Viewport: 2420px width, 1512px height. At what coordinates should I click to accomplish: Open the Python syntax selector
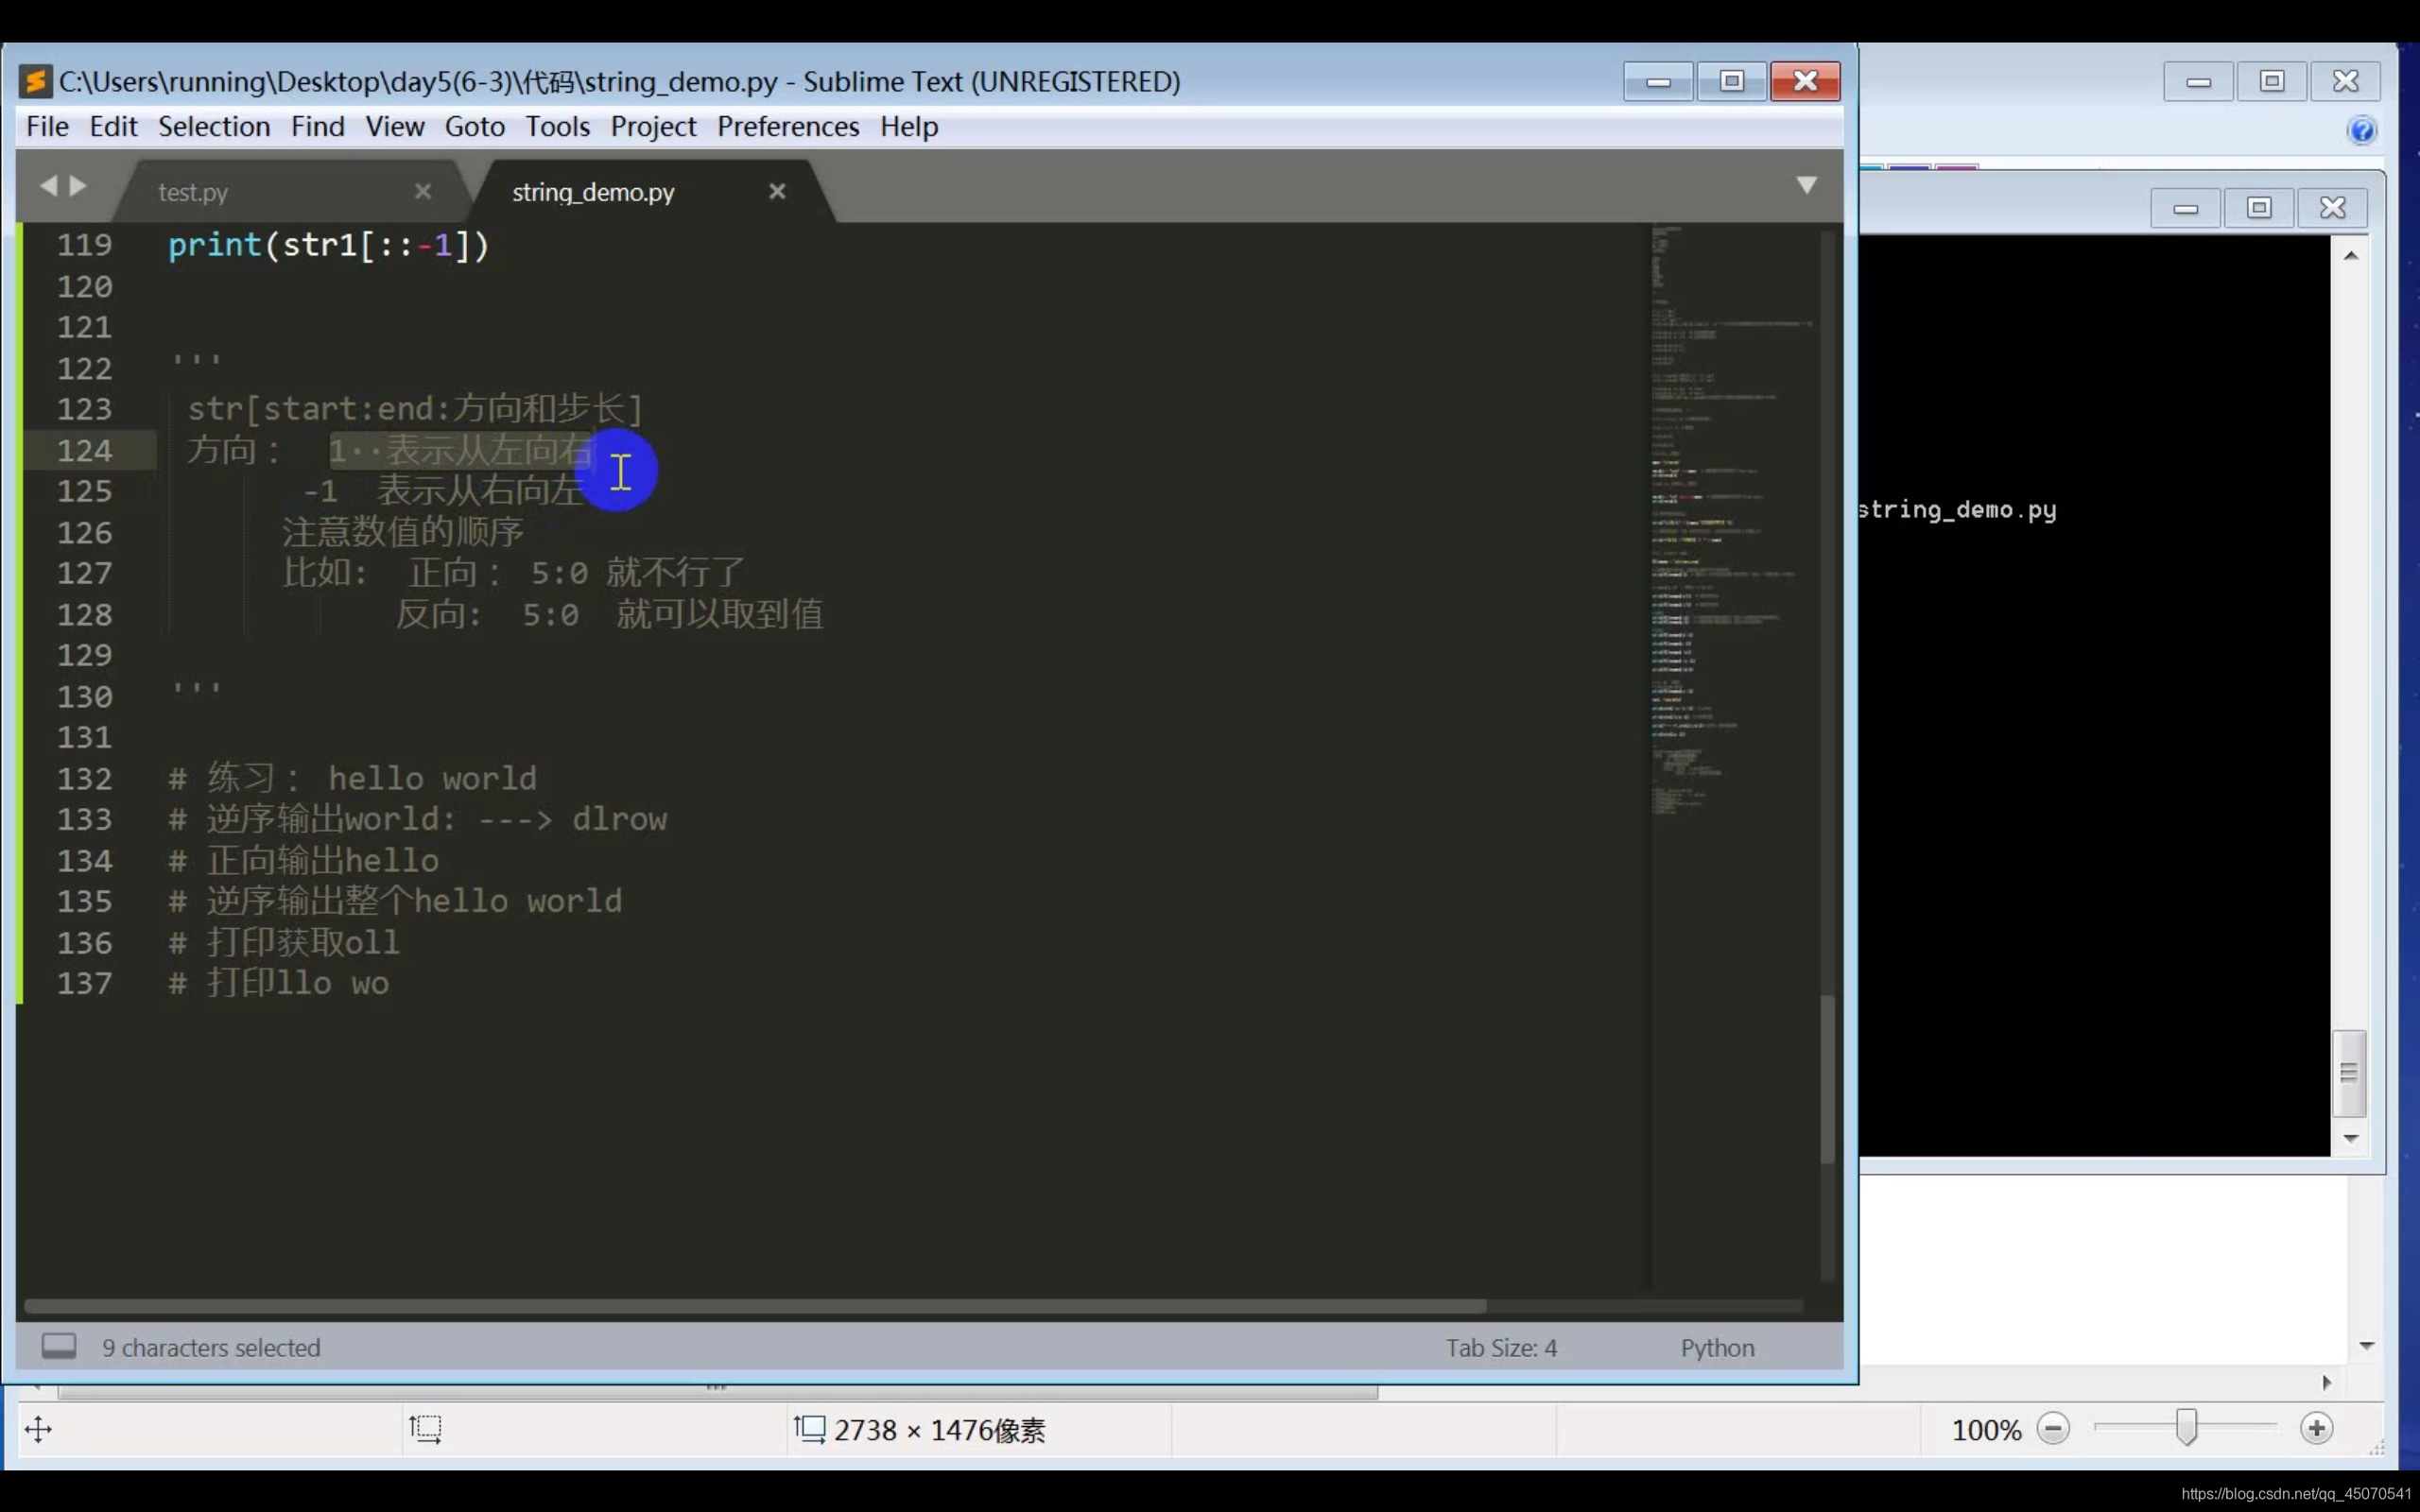pyautogui.click(x=1717, y=1348)
